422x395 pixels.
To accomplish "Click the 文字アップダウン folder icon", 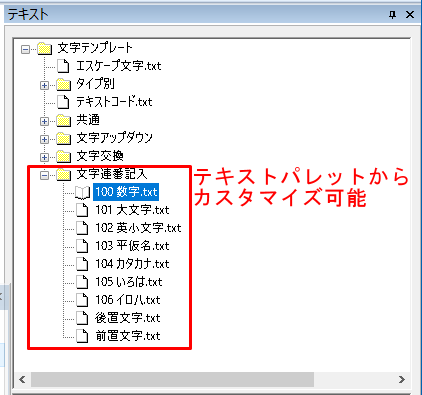I will [63, 139].
